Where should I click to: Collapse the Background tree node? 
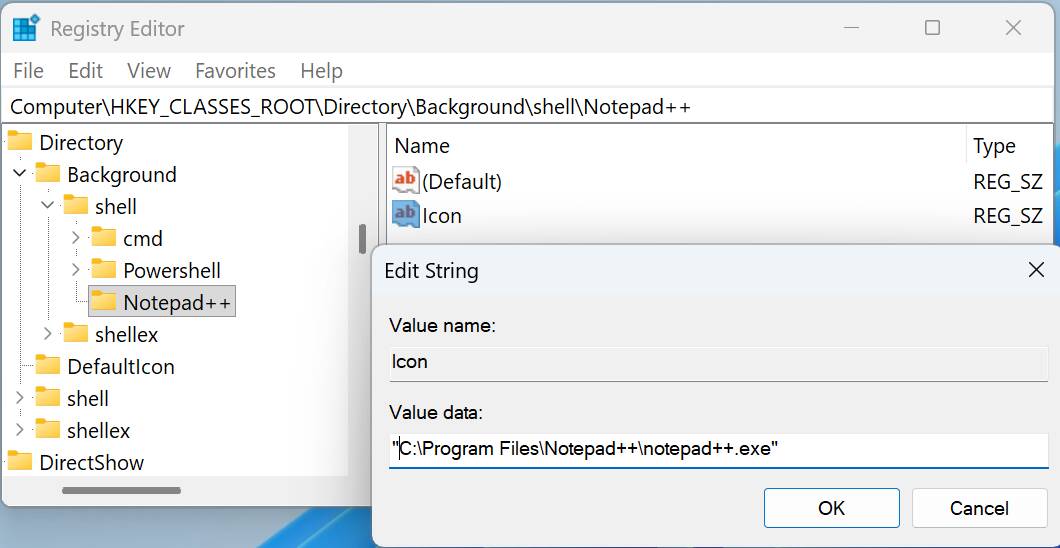[x=20, y=174]
